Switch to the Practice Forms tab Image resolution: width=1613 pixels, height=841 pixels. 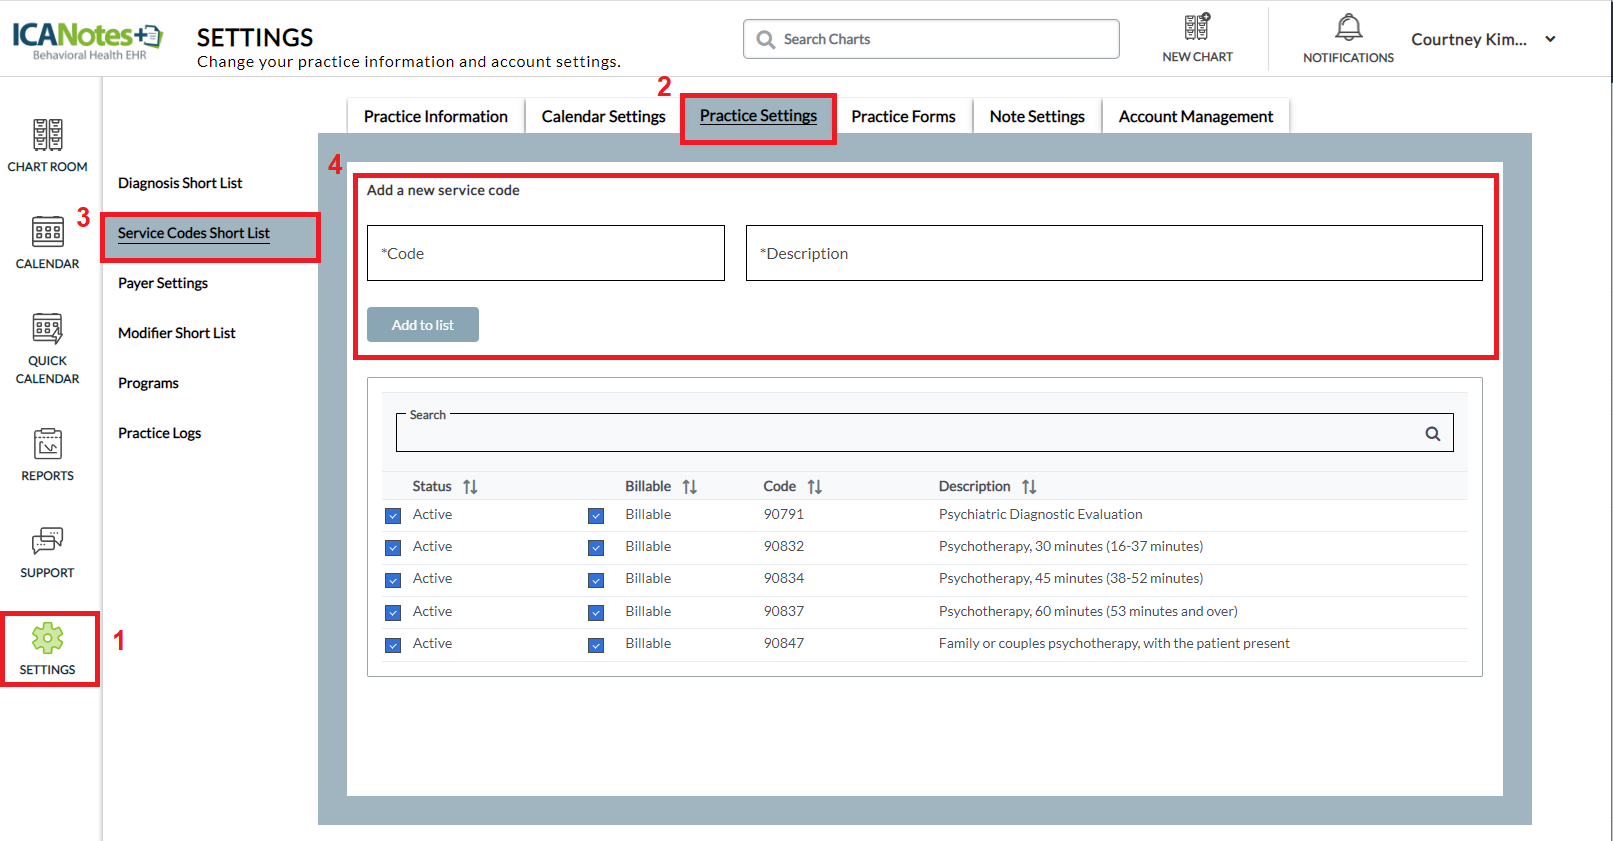pyautogui.click(x=903, y=117)
